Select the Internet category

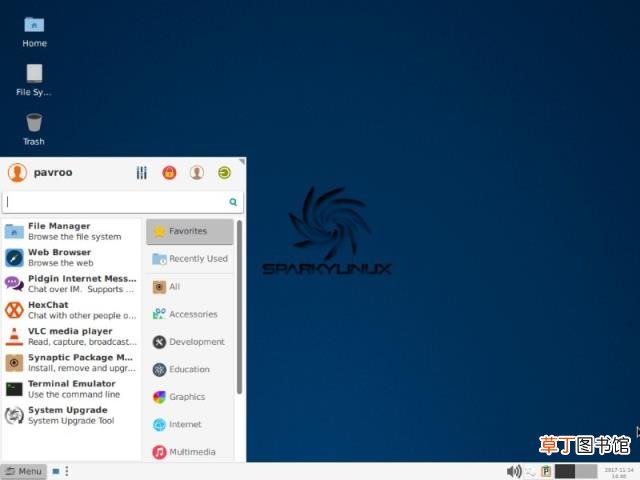[x=190, y=424]
